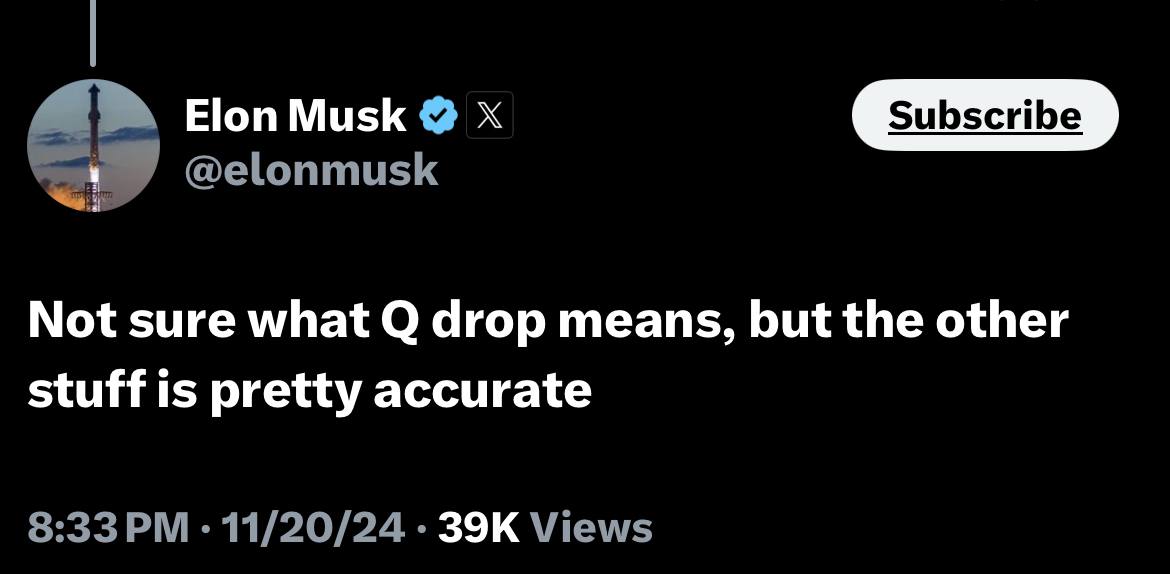Click the word "Not" starting the tweet
This screenshot has width=1170, height=574.
(66, 323)
